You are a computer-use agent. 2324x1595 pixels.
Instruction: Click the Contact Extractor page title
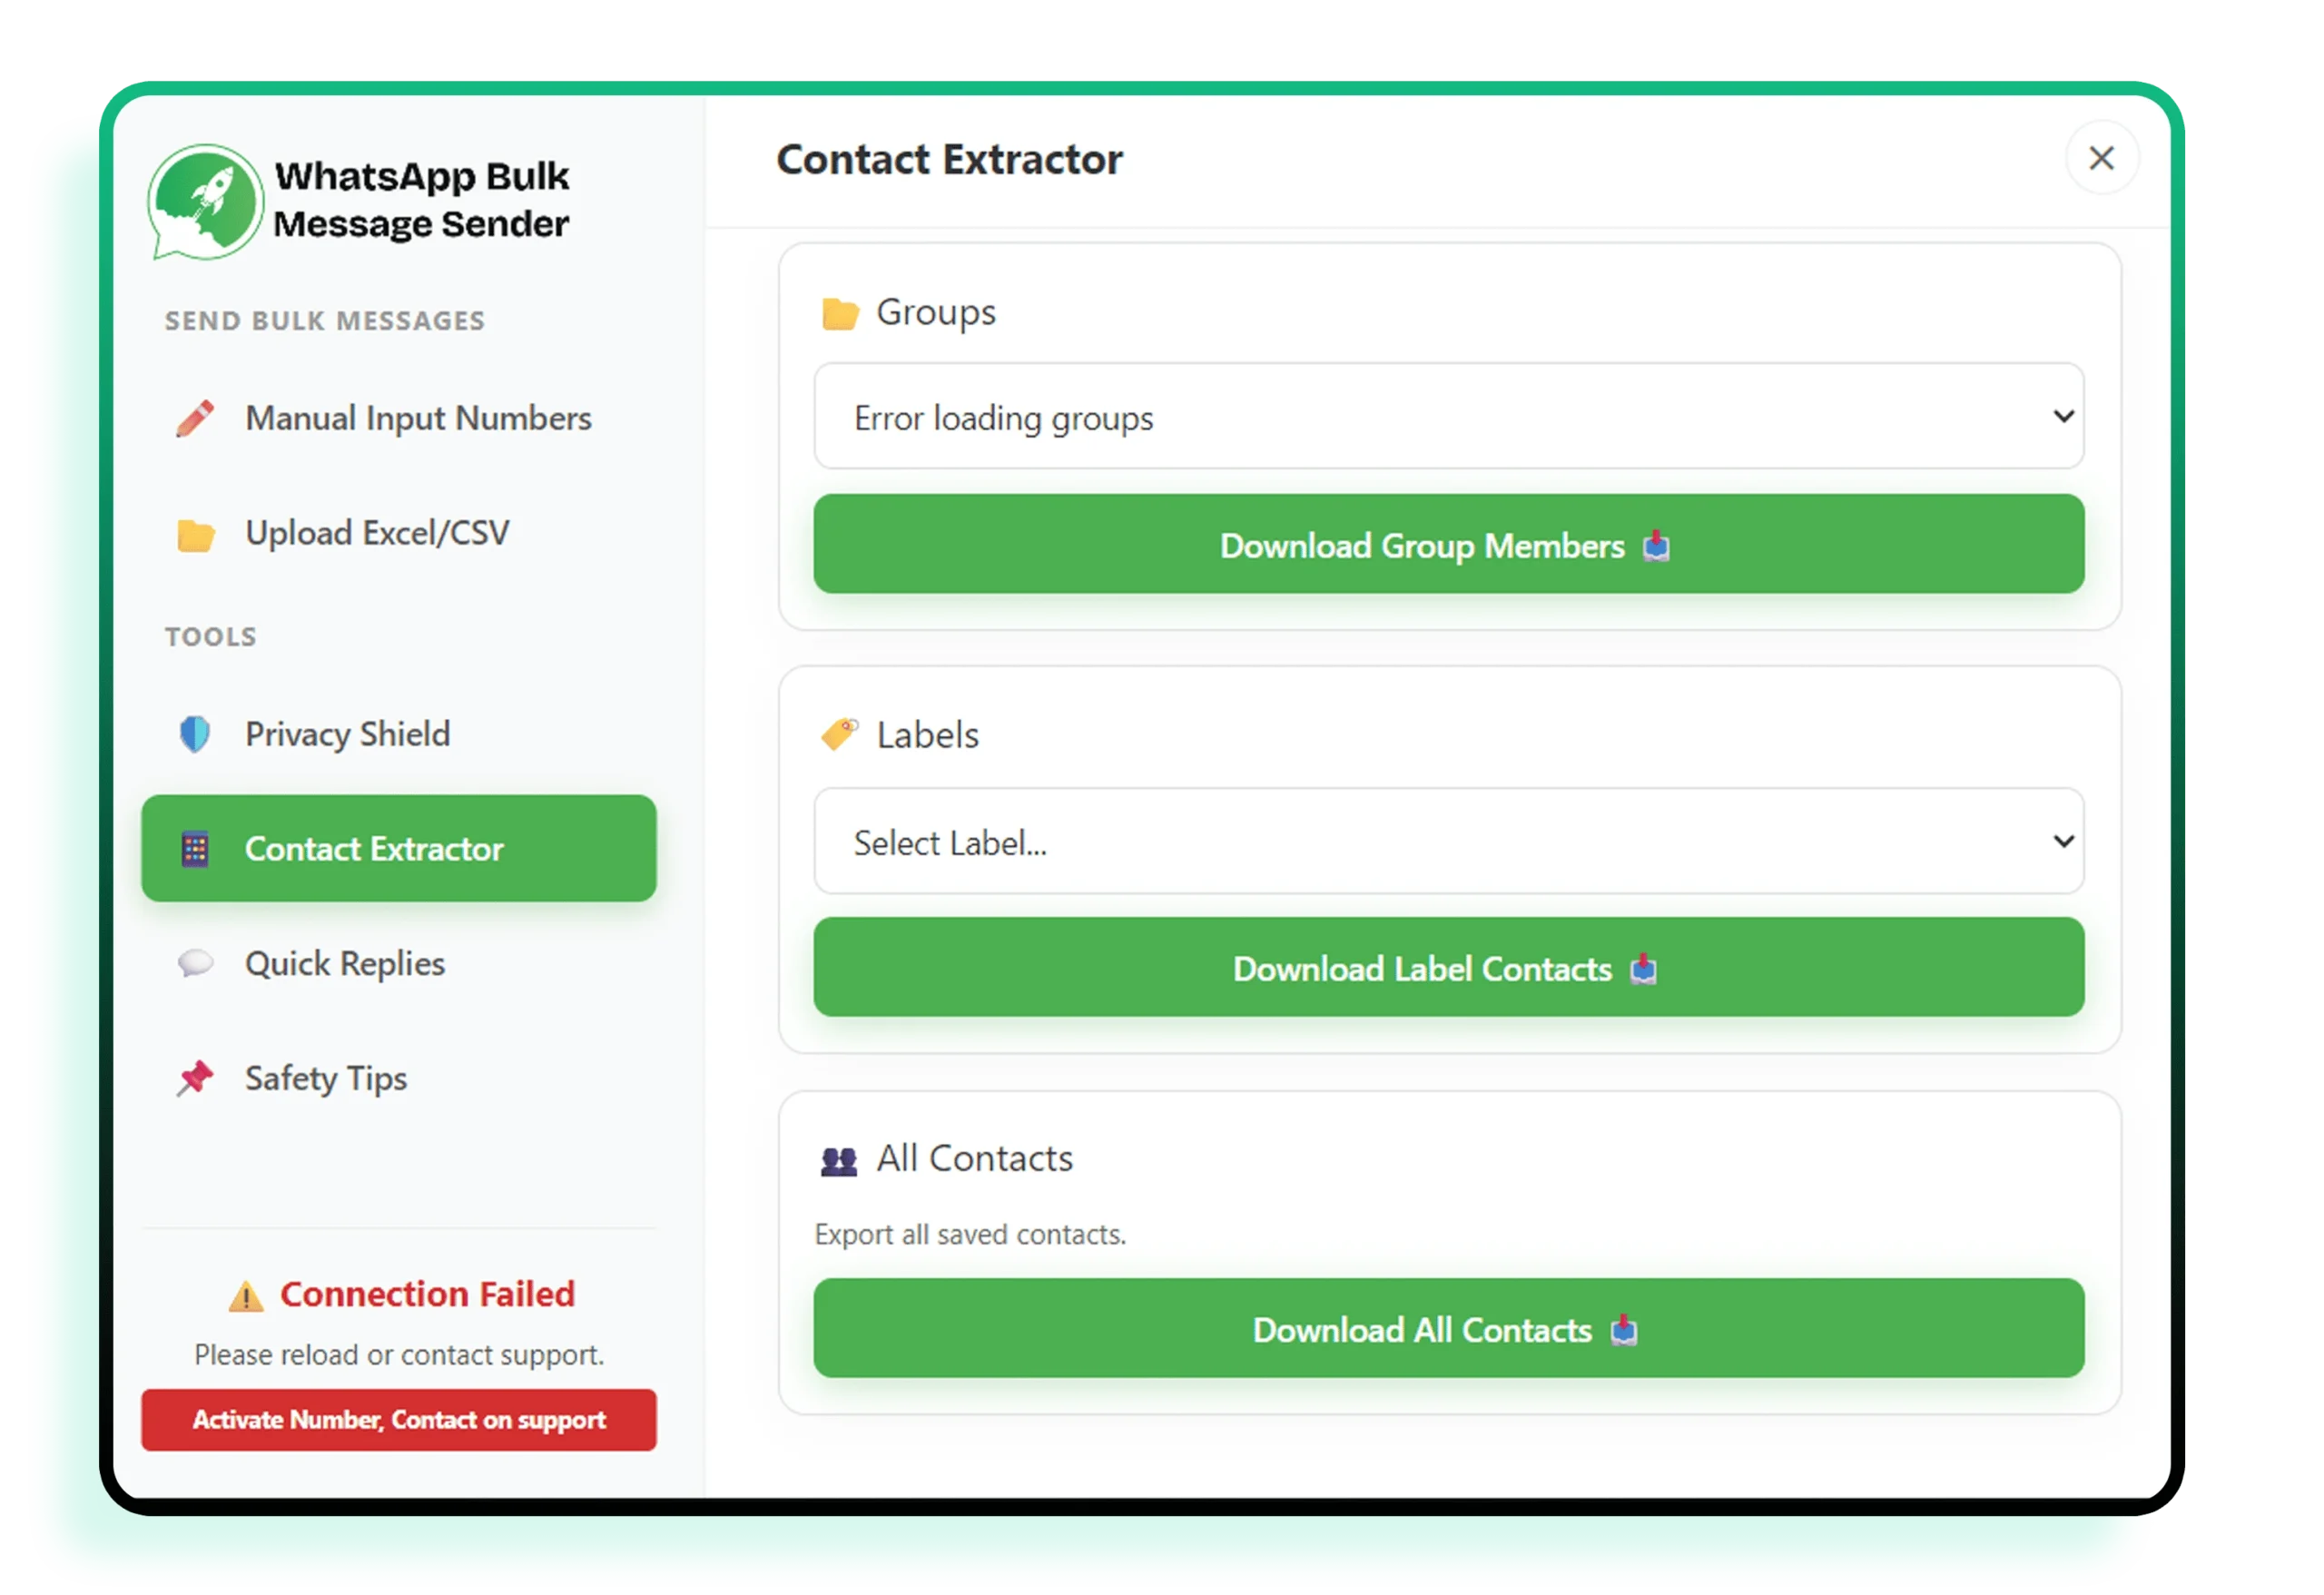(x=950, y=160)
